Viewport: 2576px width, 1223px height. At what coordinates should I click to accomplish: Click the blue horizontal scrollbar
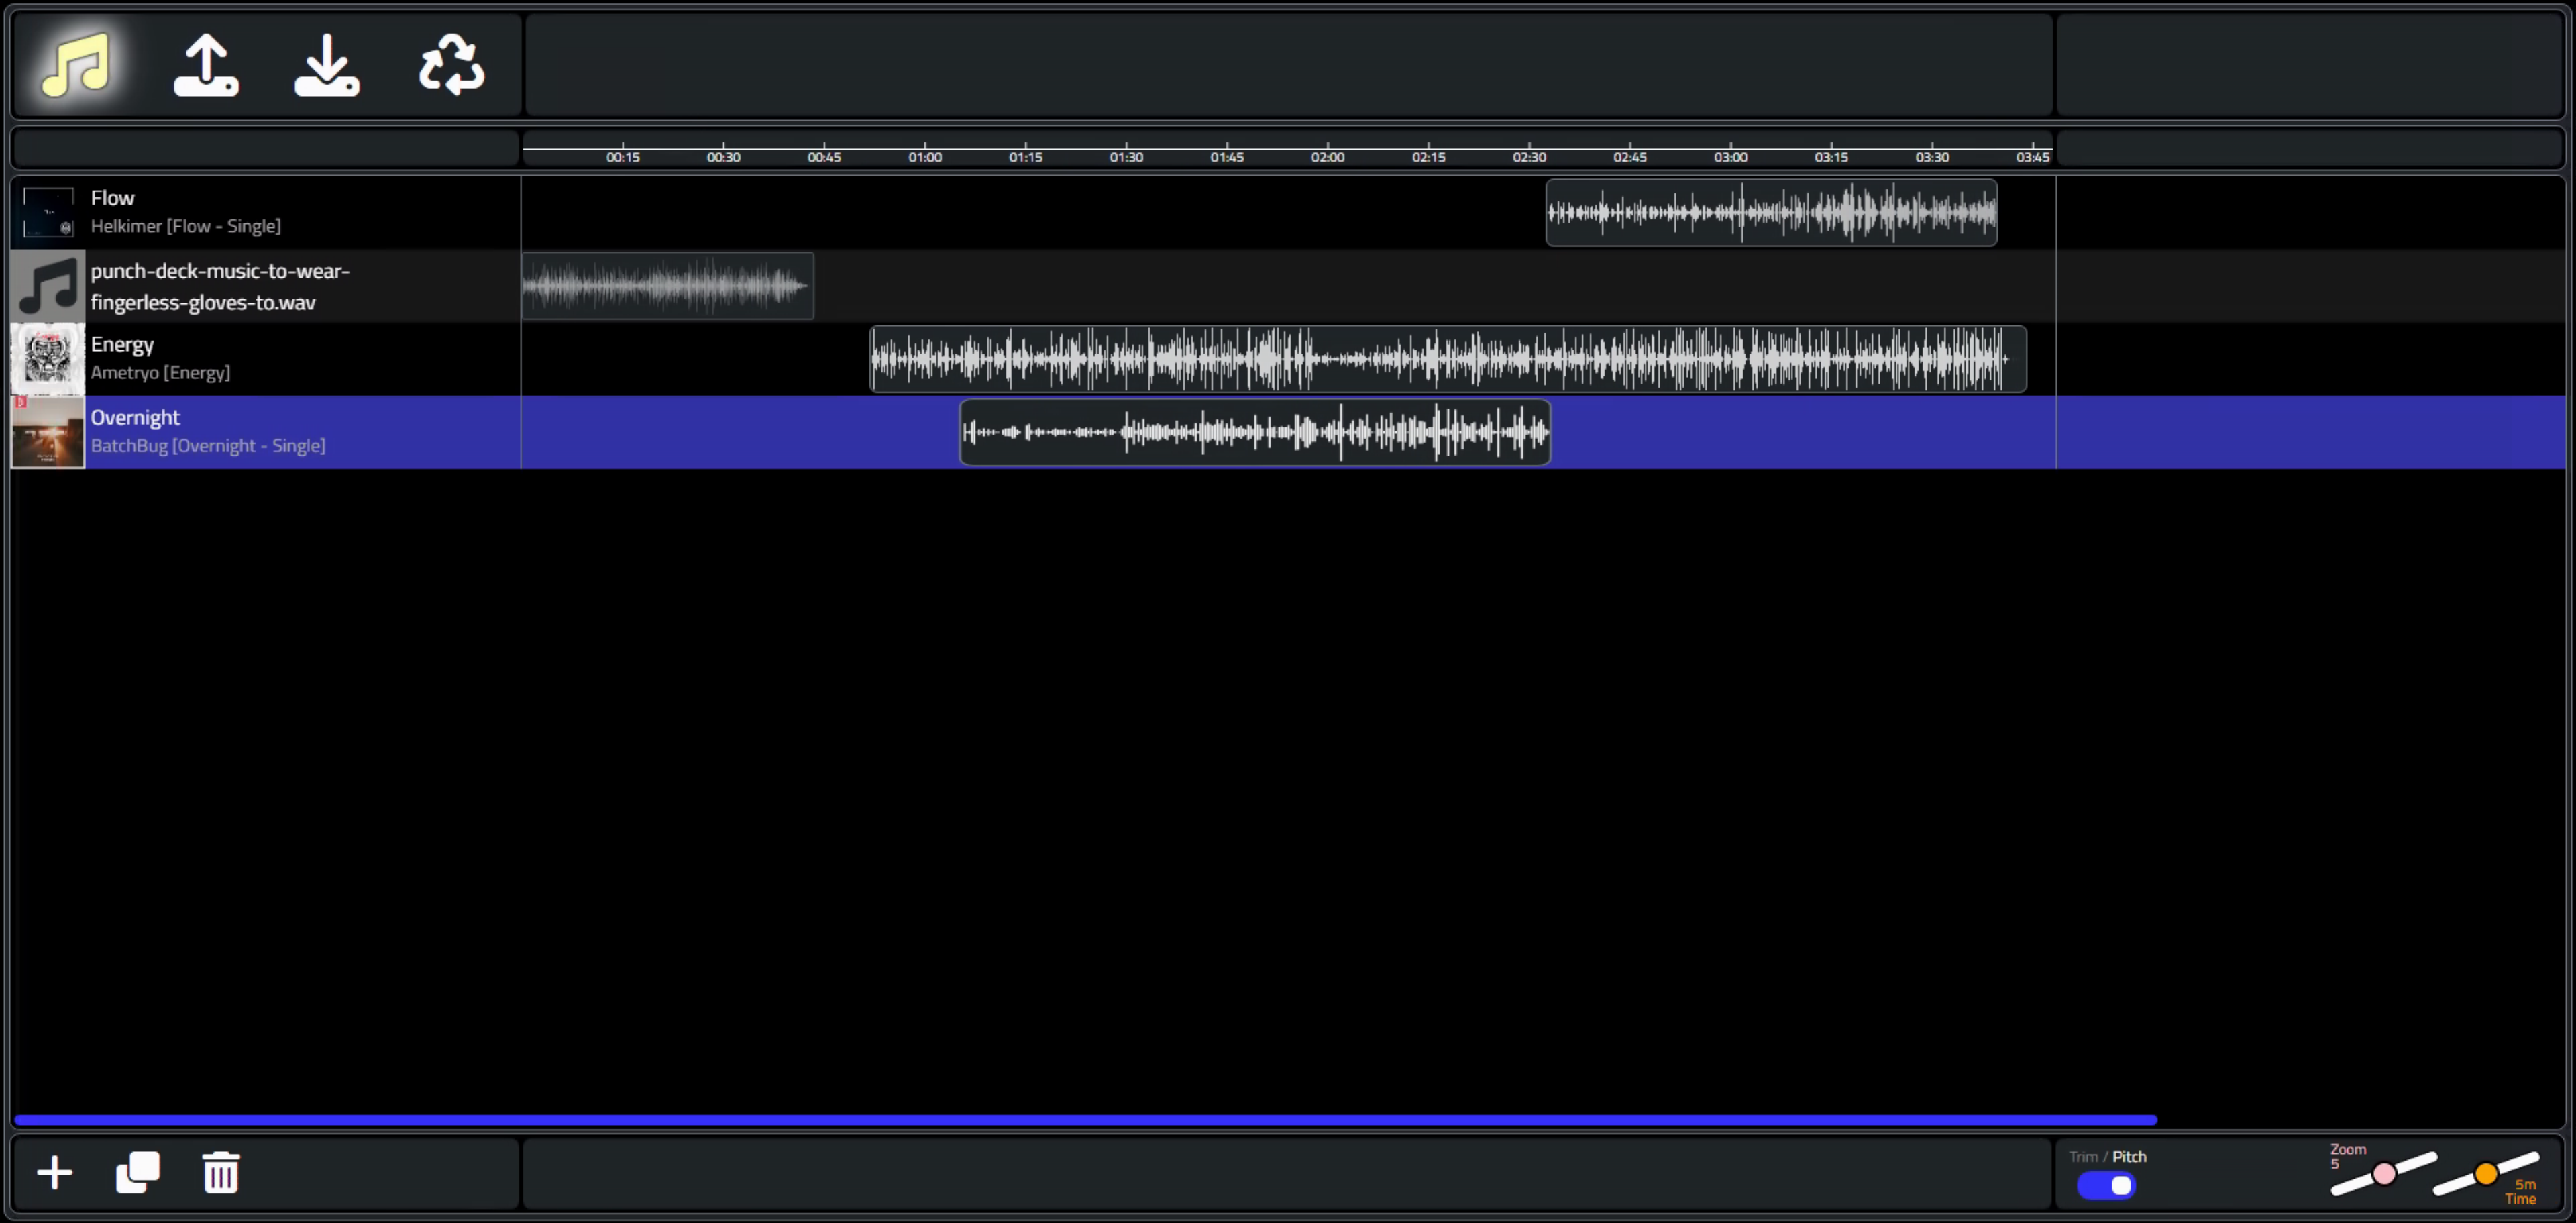[x=1085, y=1120]
